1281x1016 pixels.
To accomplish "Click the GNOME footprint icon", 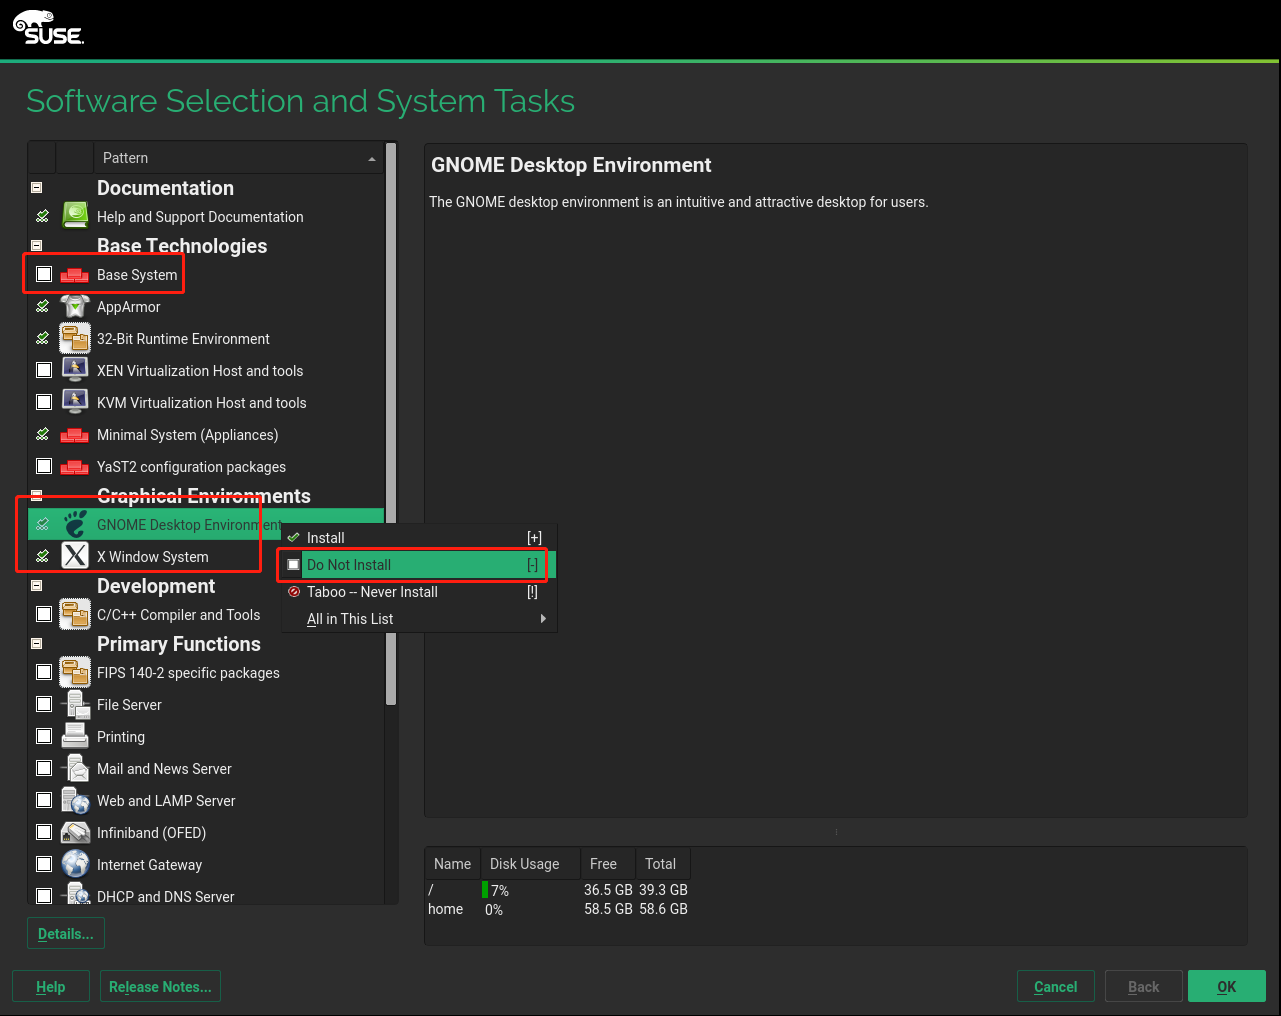I will coord(75,524).
